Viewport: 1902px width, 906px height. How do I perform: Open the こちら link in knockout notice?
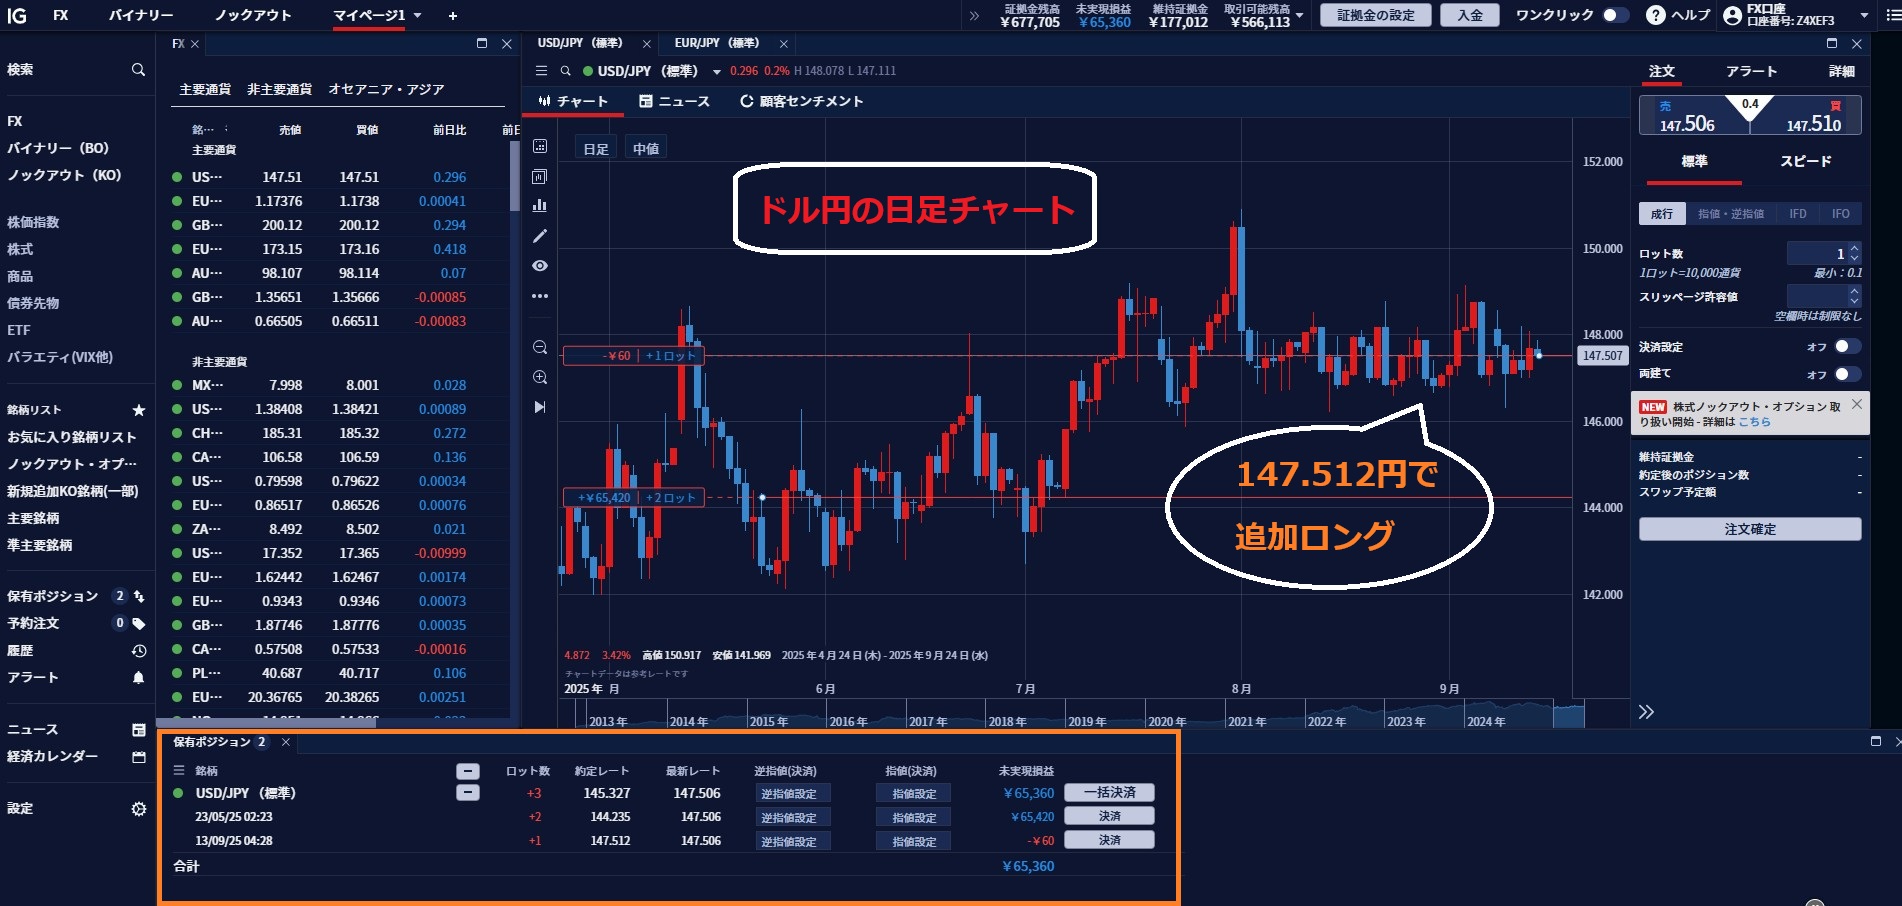click(1754, 422)
